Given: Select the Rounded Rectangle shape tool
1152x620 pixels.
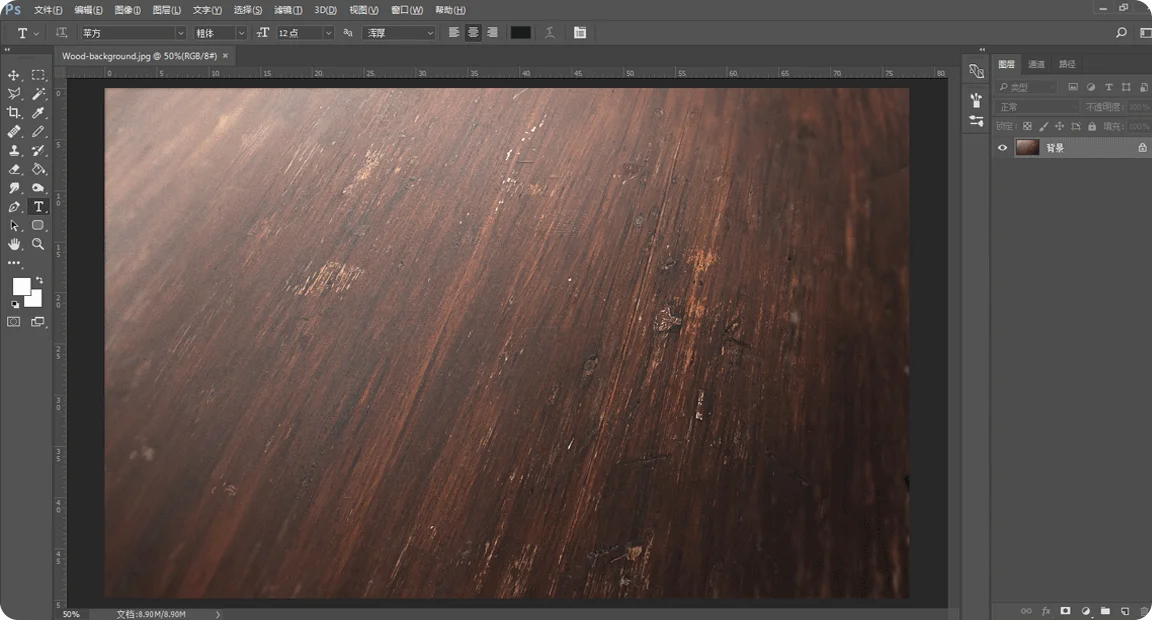Looking at the screenshot, I should pyautogui.click(x=38, y=226).
